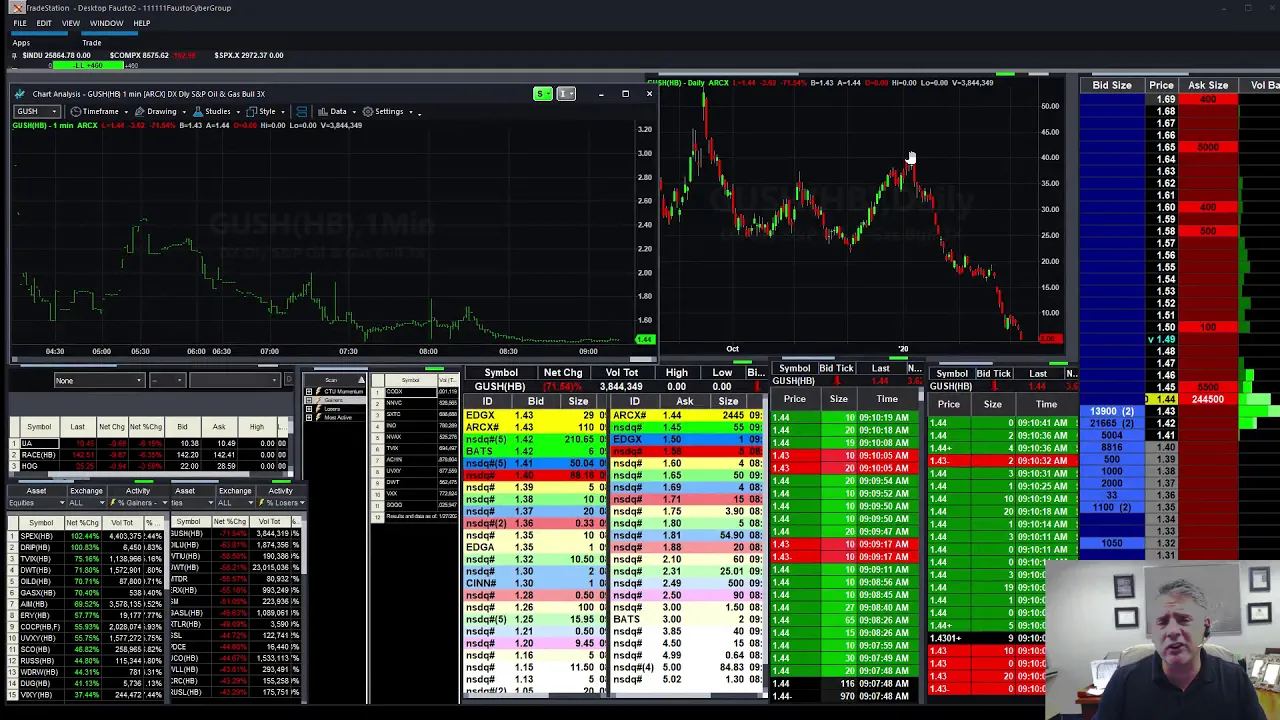Click Net %Chg column header in watchlist
The image size is (1280, 720).
pyautogui.click(x=145, y=427)
